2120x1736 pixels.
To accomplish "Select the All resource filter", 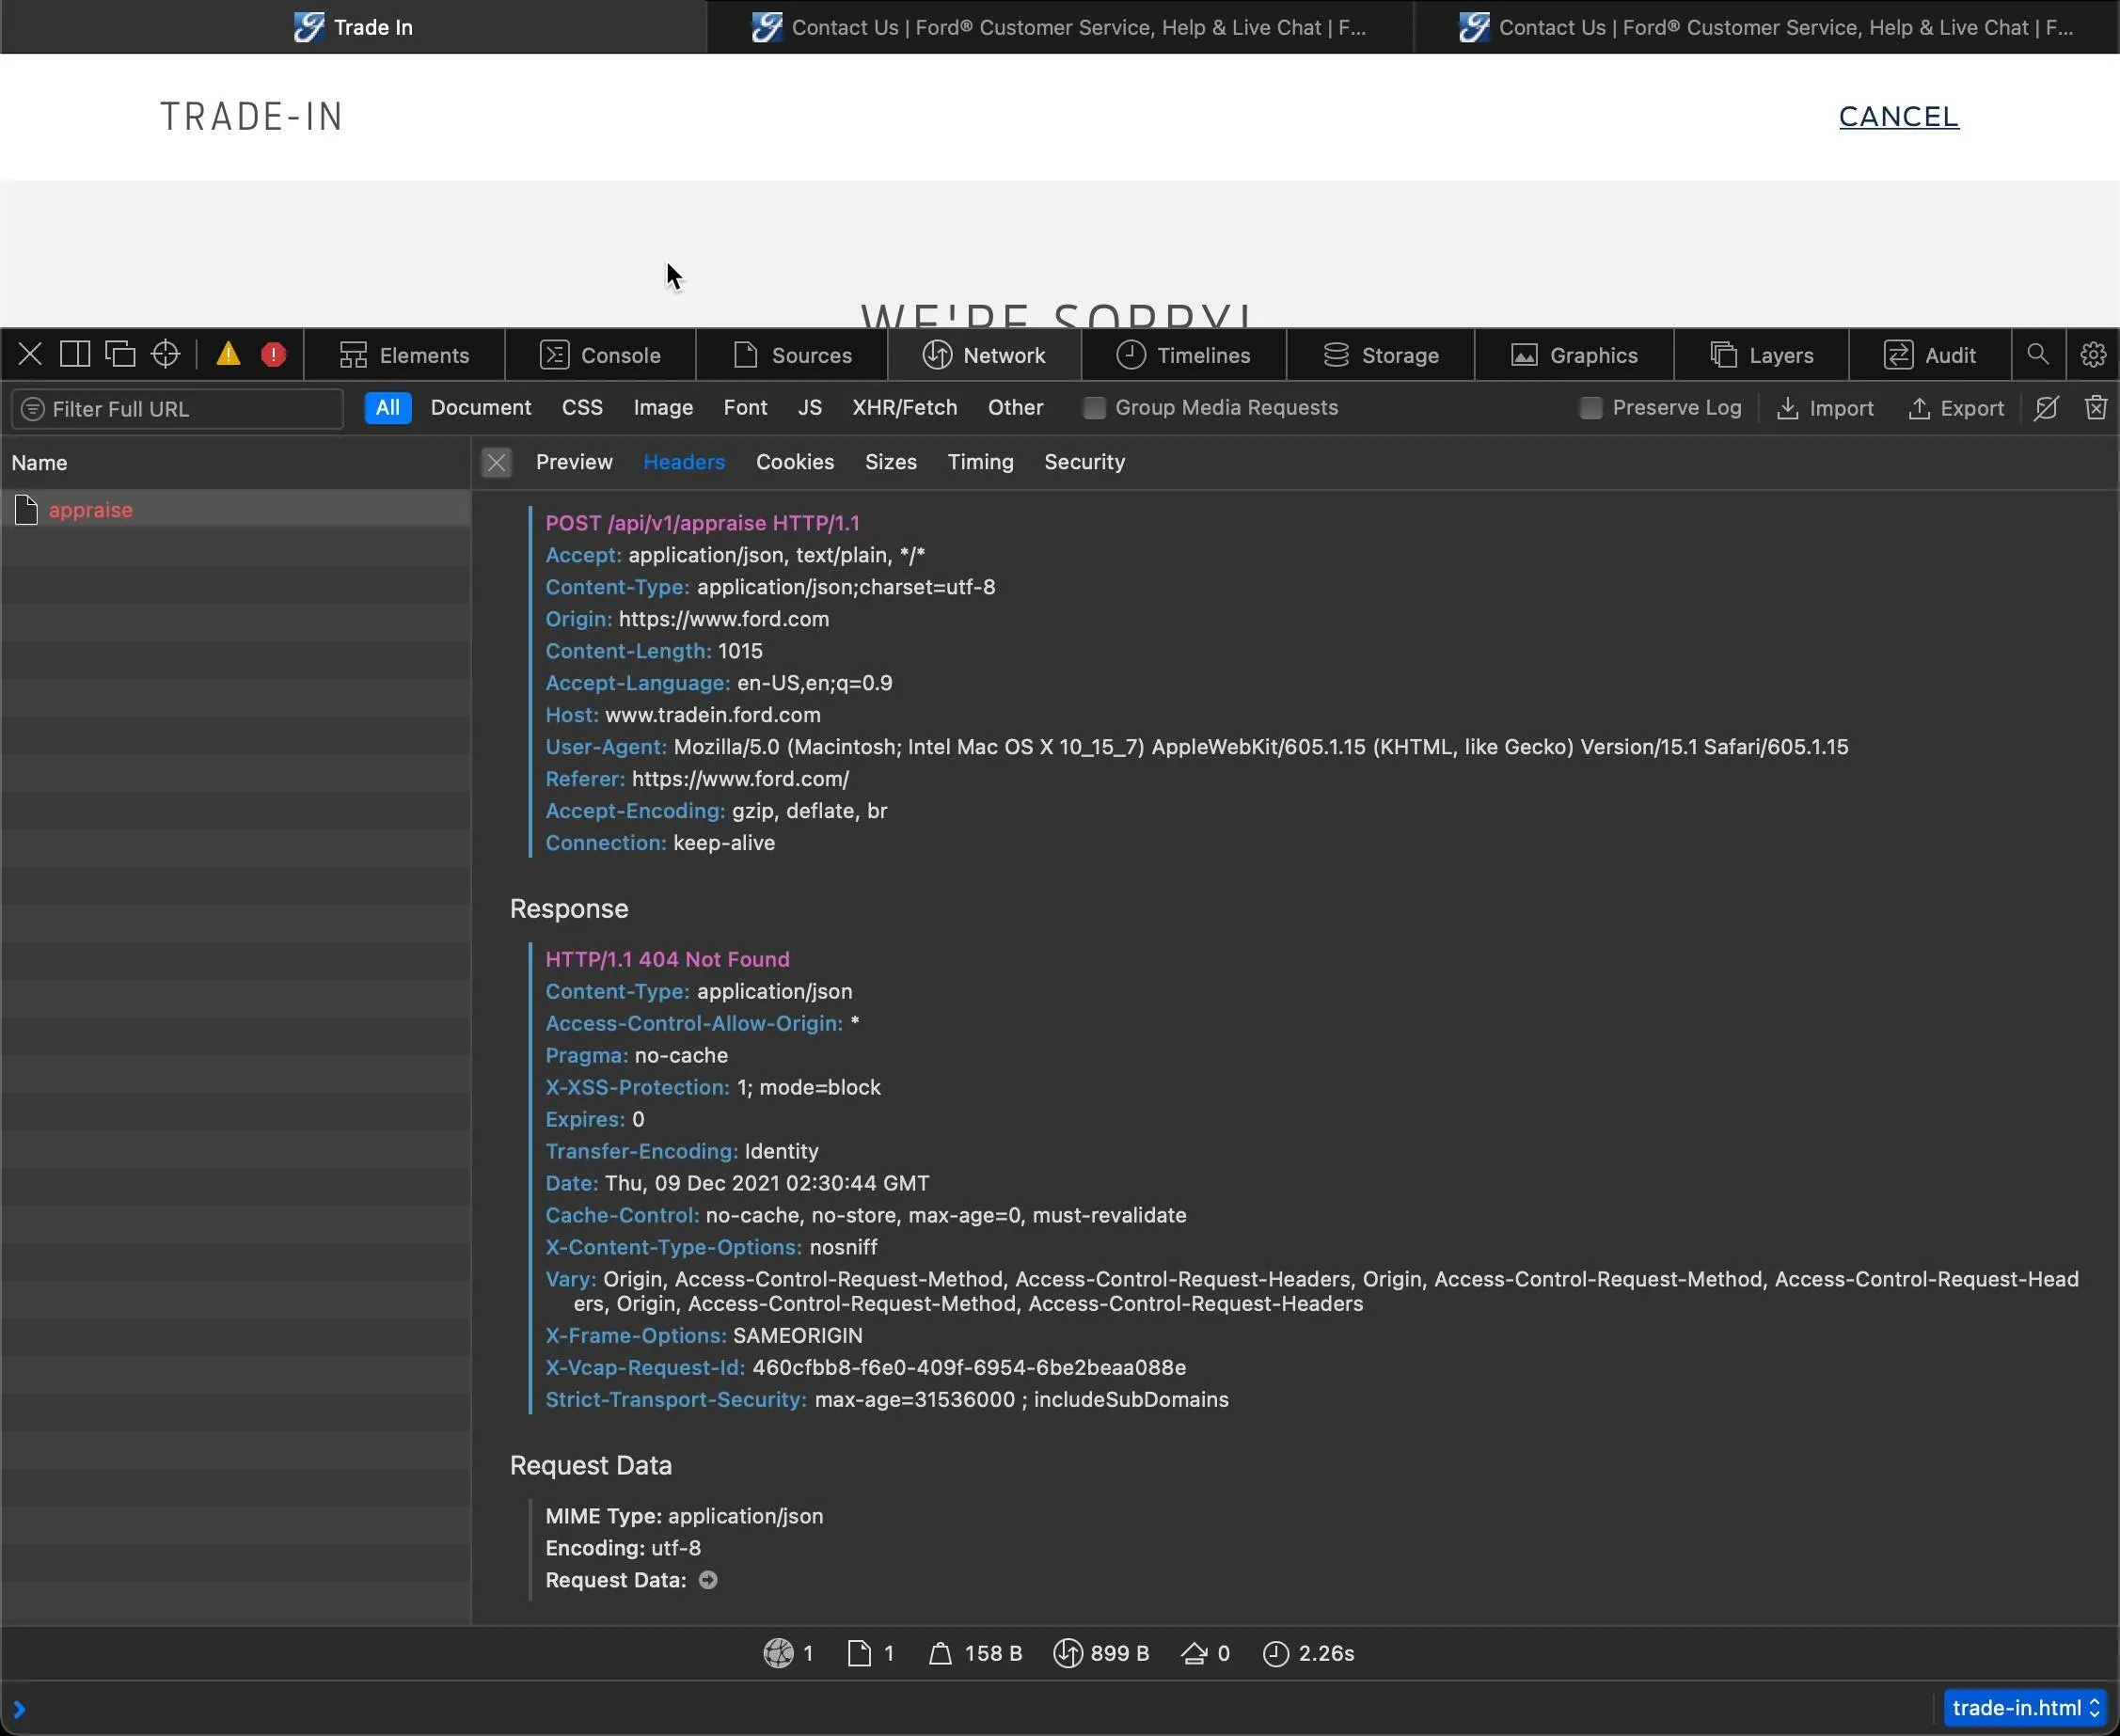I will tap(388, 408).
